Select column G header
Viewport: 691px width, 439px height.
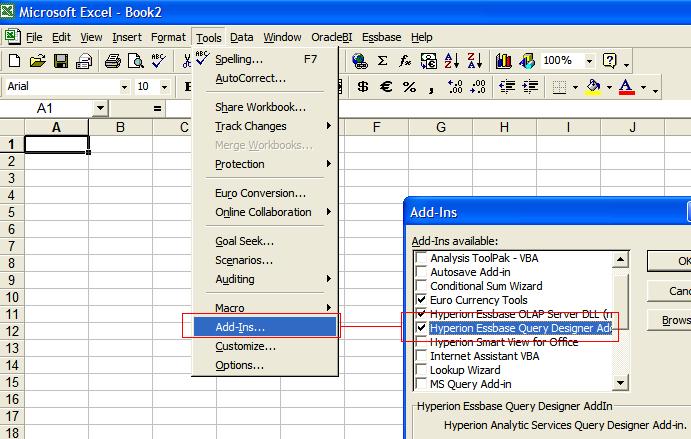[441, 127]
